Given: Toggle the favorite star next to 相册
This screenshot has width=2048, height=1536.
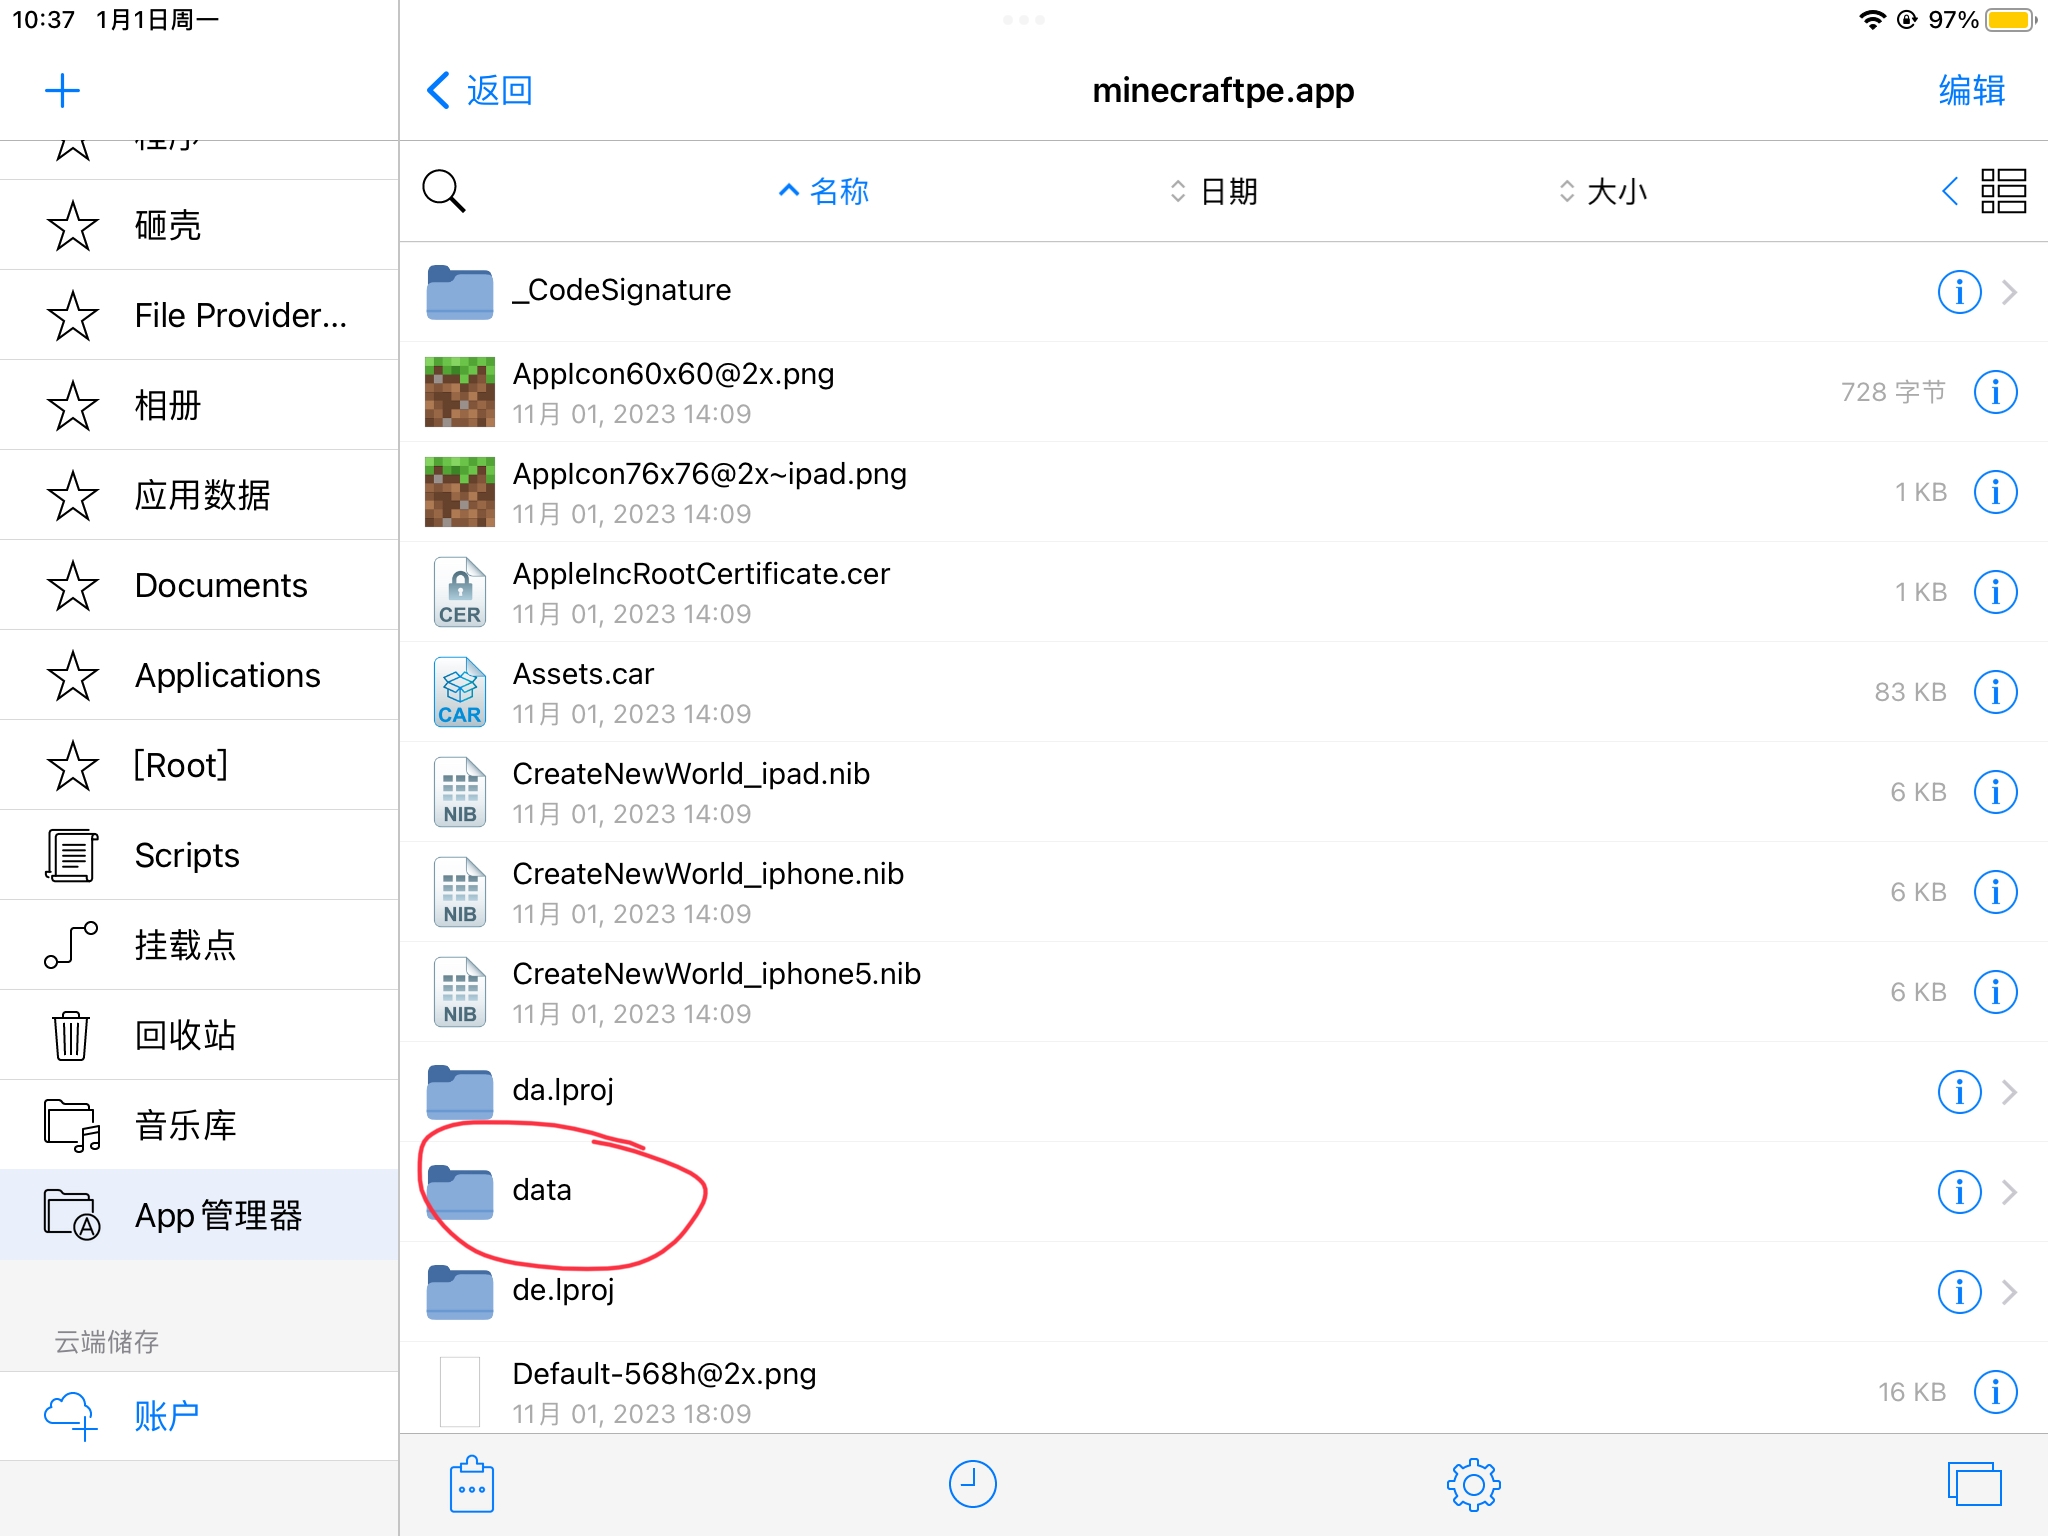Looking at the screenshot, I should (73, 406).
